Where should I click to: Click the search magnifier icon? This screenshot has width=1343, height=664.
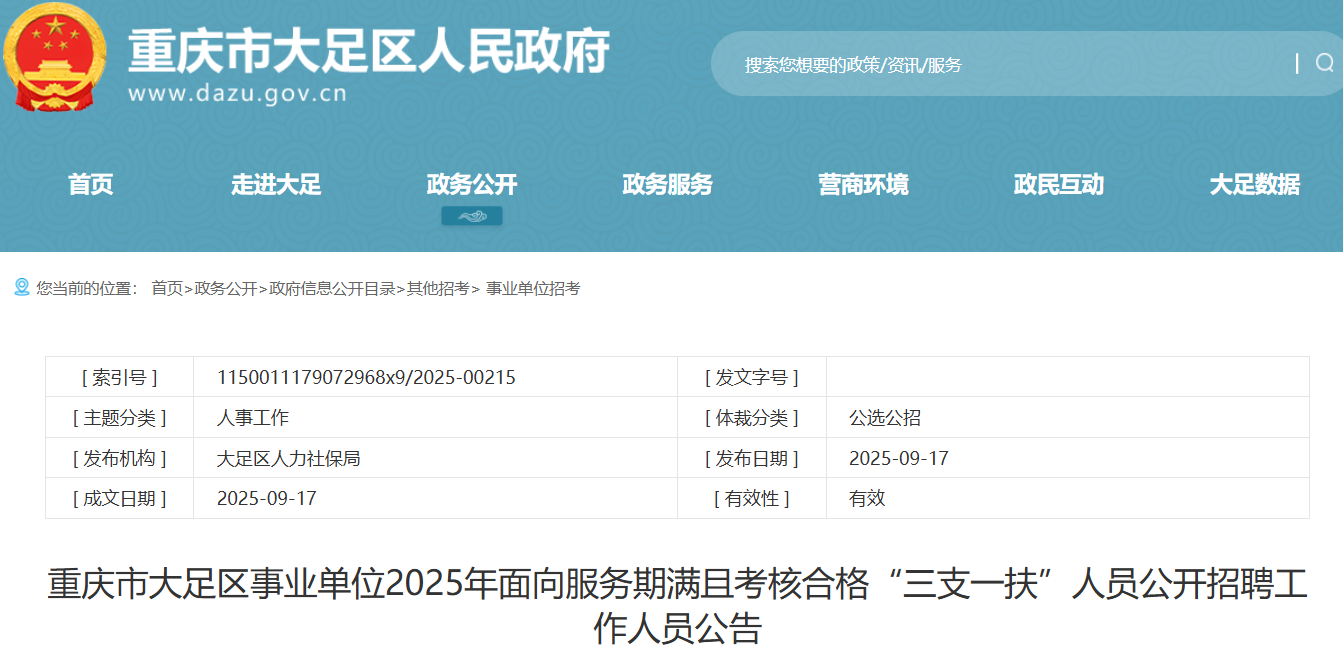pyautogui.click(x=1324, y=64)
